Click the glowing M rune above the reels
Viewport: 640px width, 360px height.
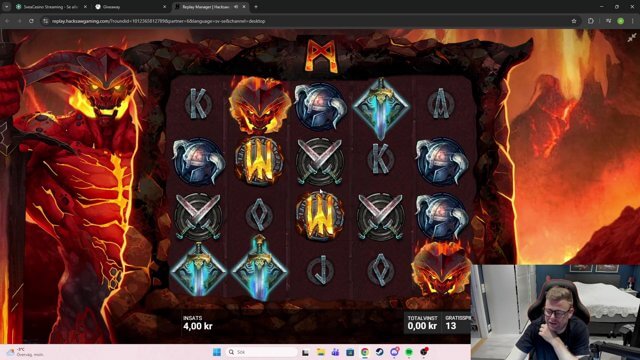coord(321,57)
